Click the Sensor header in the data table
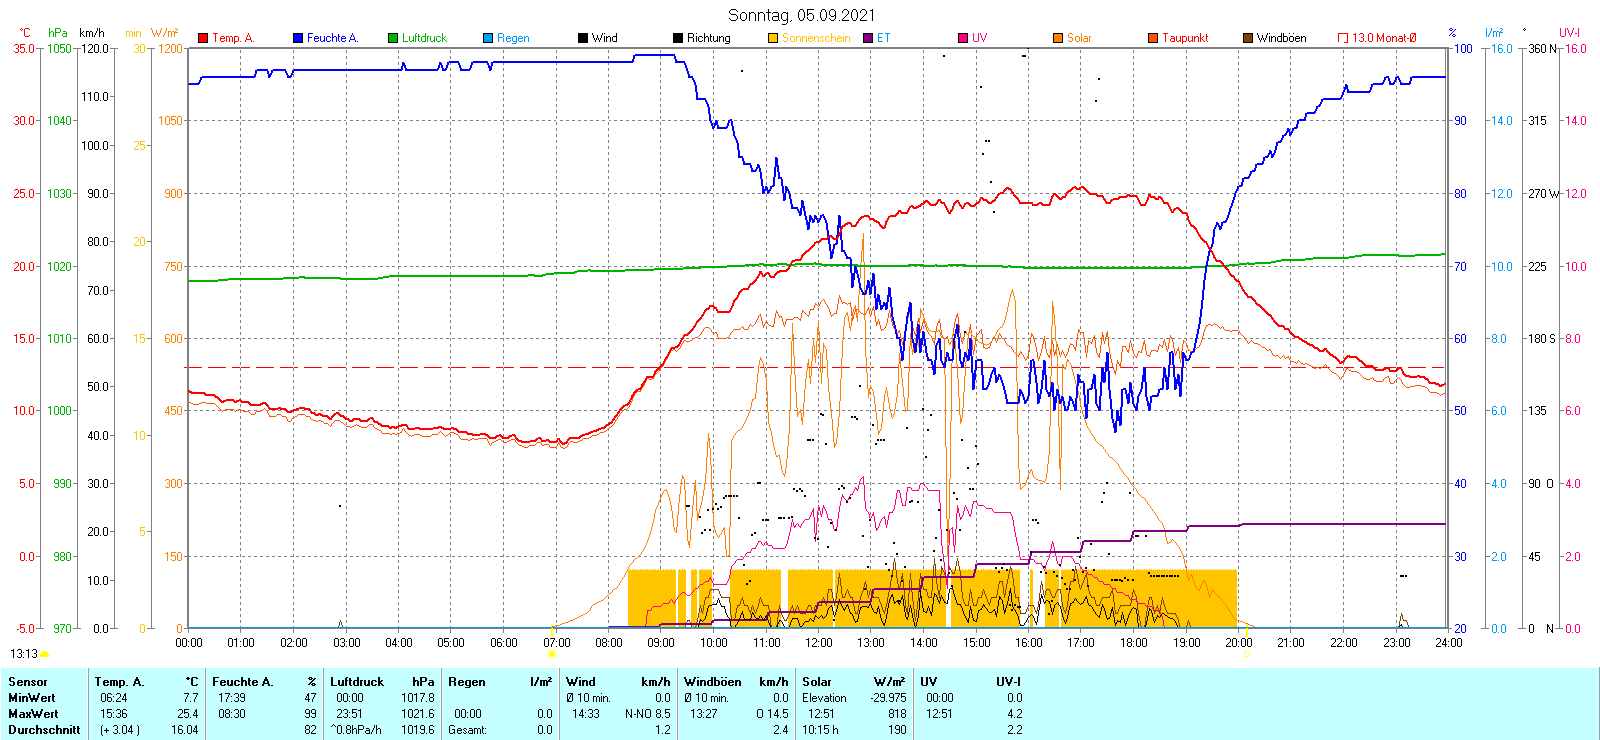Screen dimensions: 1600x740 pyautogui.click(x=28, y=682)
